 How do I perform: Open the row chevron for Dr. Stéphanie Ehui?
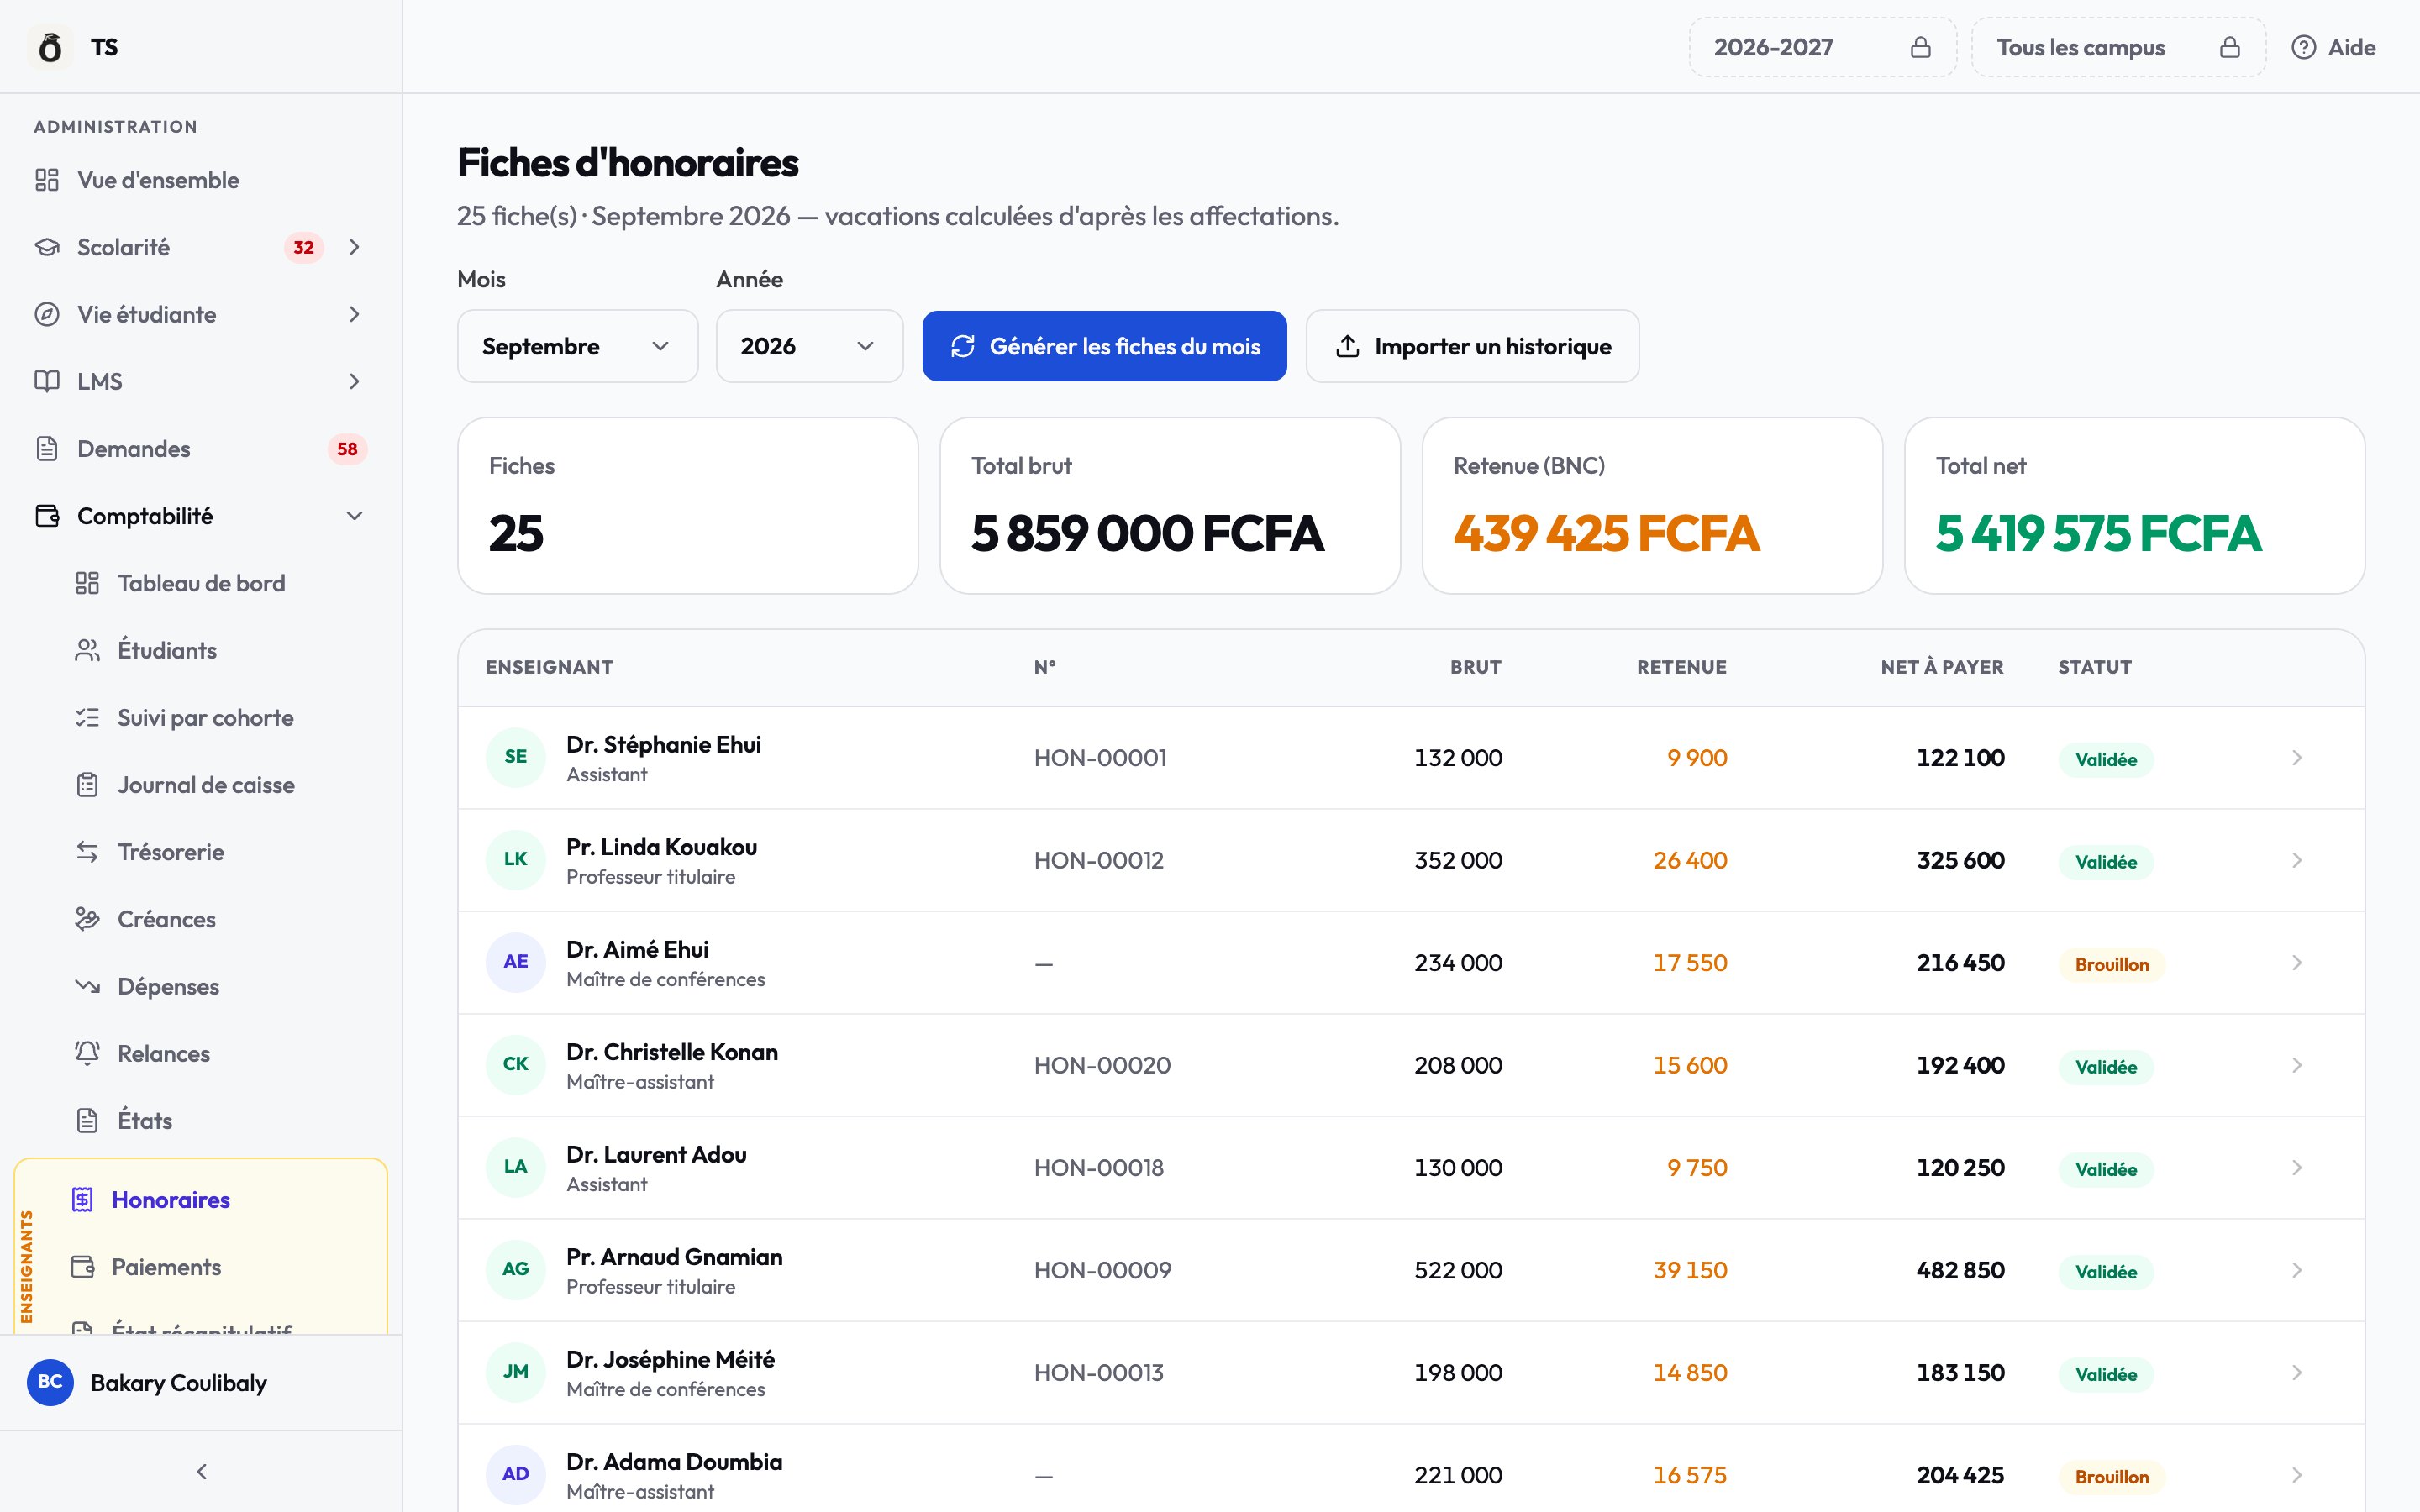point(2296,758)
